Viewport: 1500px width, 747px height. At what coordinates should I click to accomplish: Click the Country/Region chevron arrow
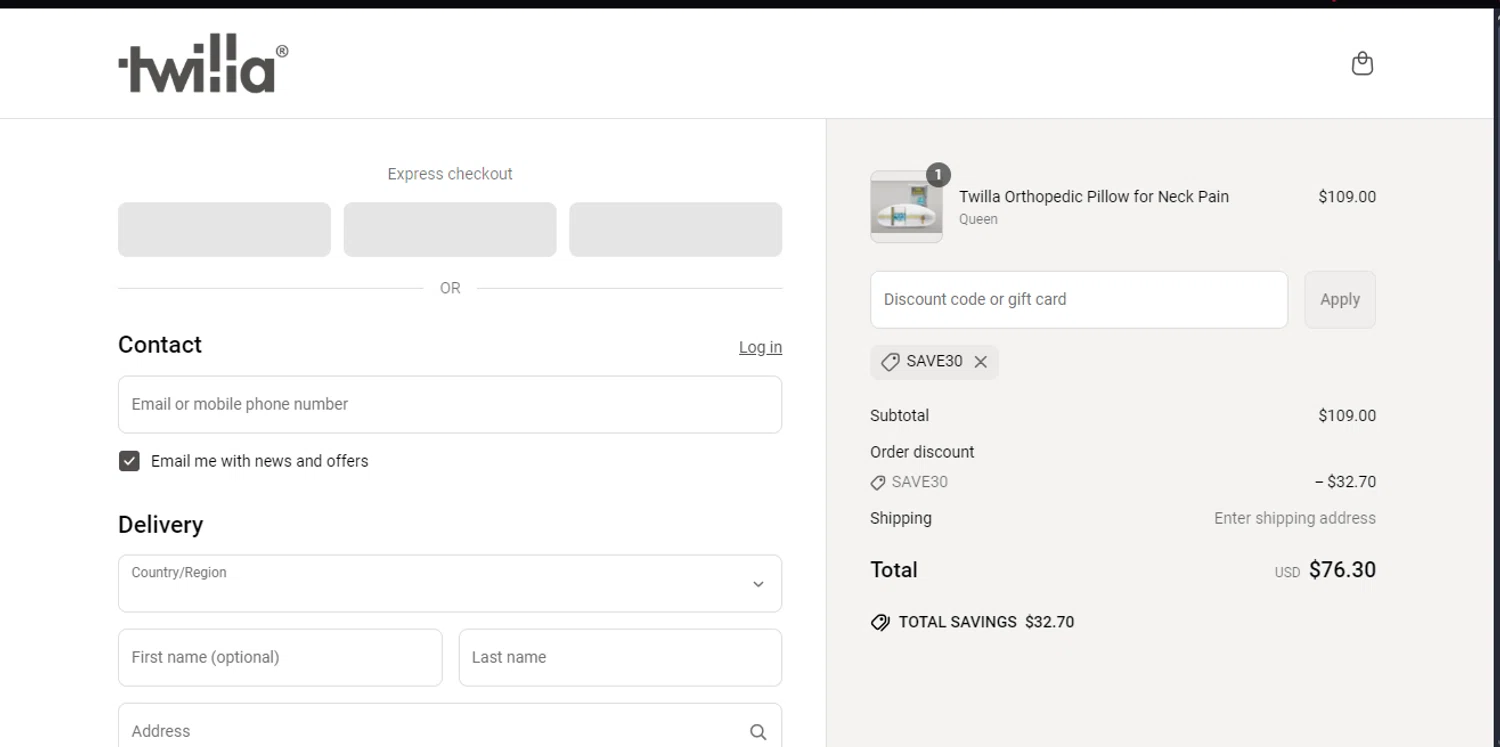pyautogui.click(x=758, y=584)
